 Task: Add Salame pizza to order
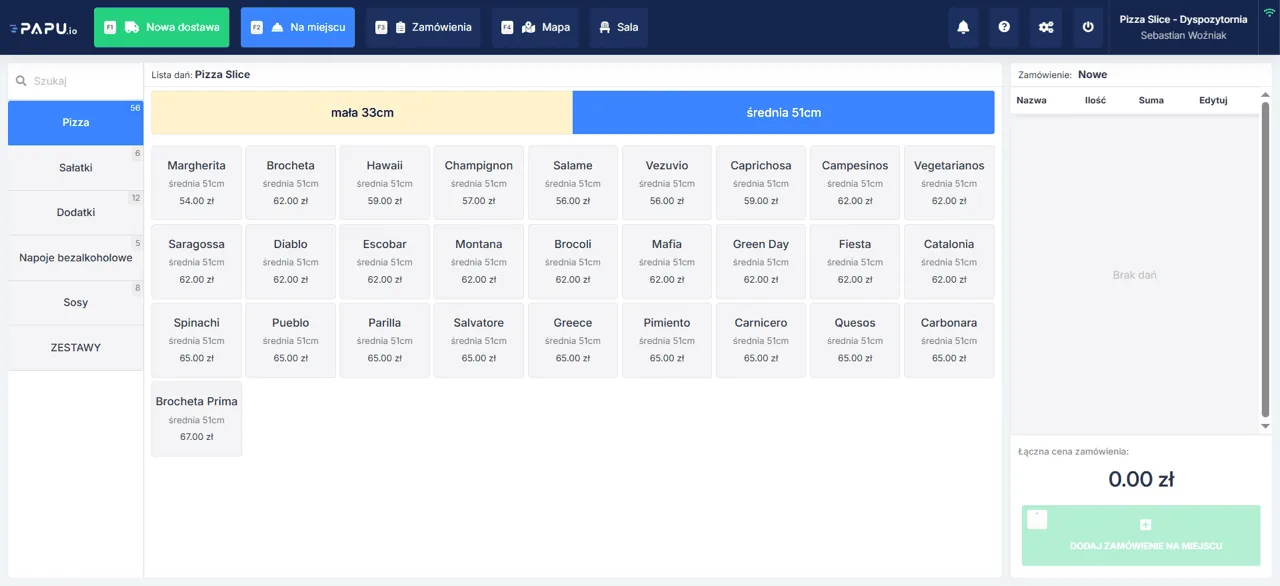point(573,183)
